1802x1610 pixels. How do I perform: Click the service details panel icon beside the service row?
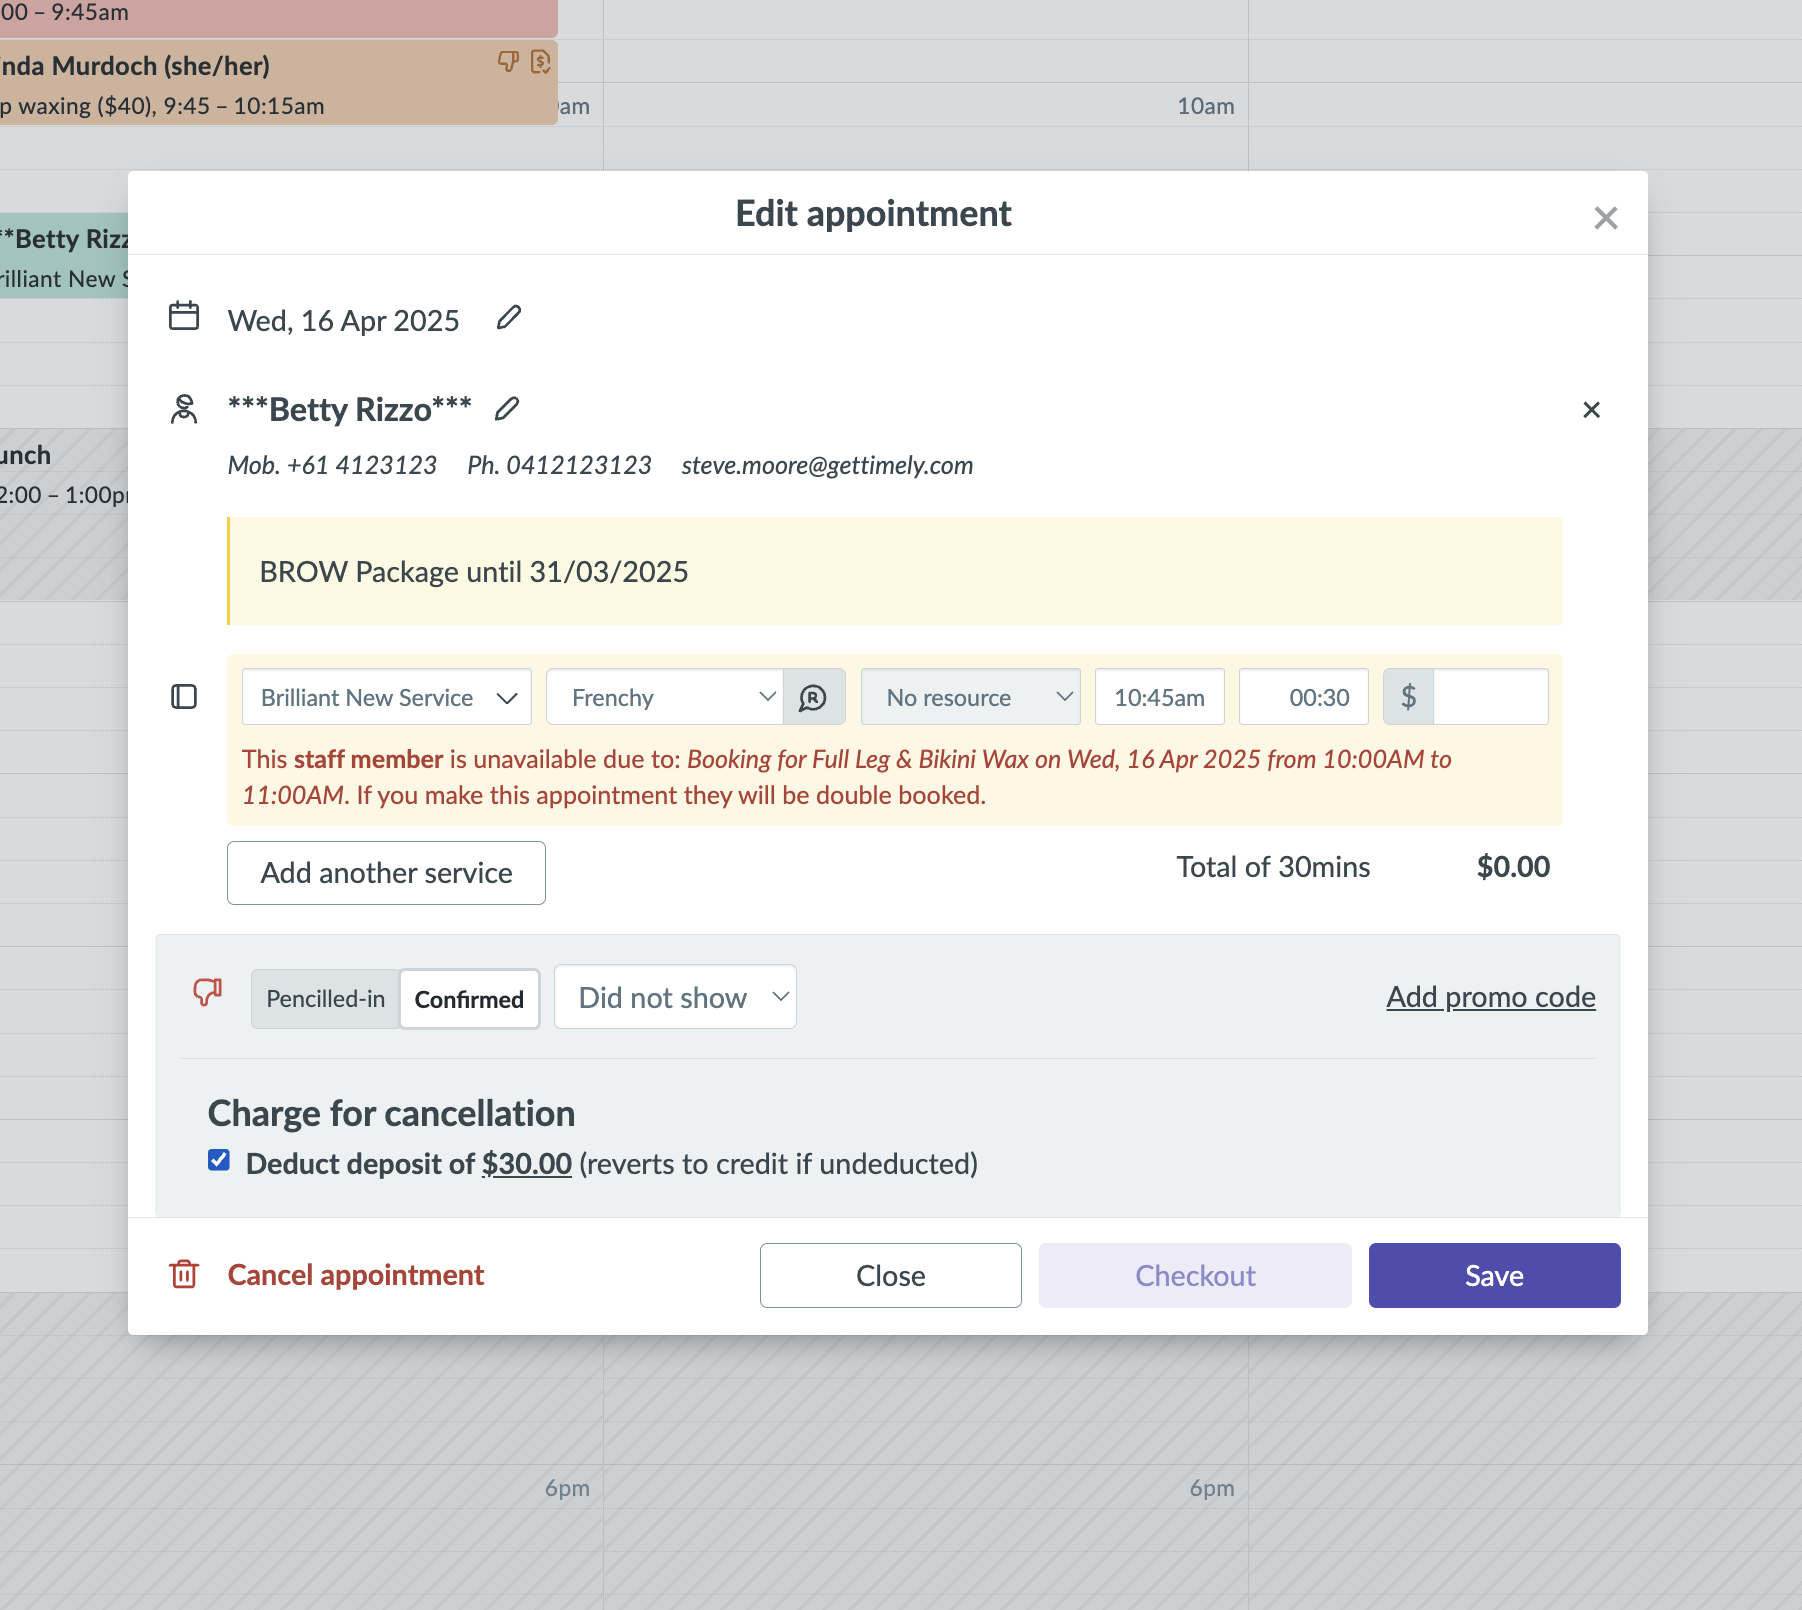tap(185, 697)
